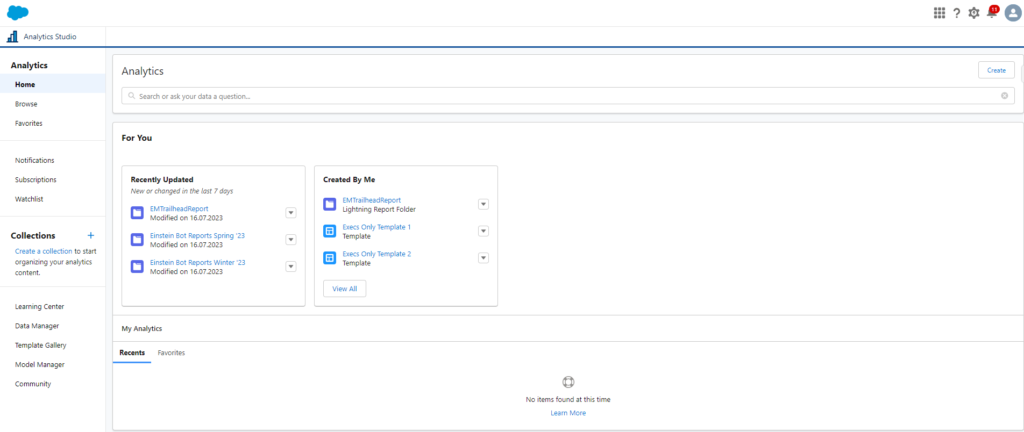Open dropdown for Execs Only Template 2

483,258
